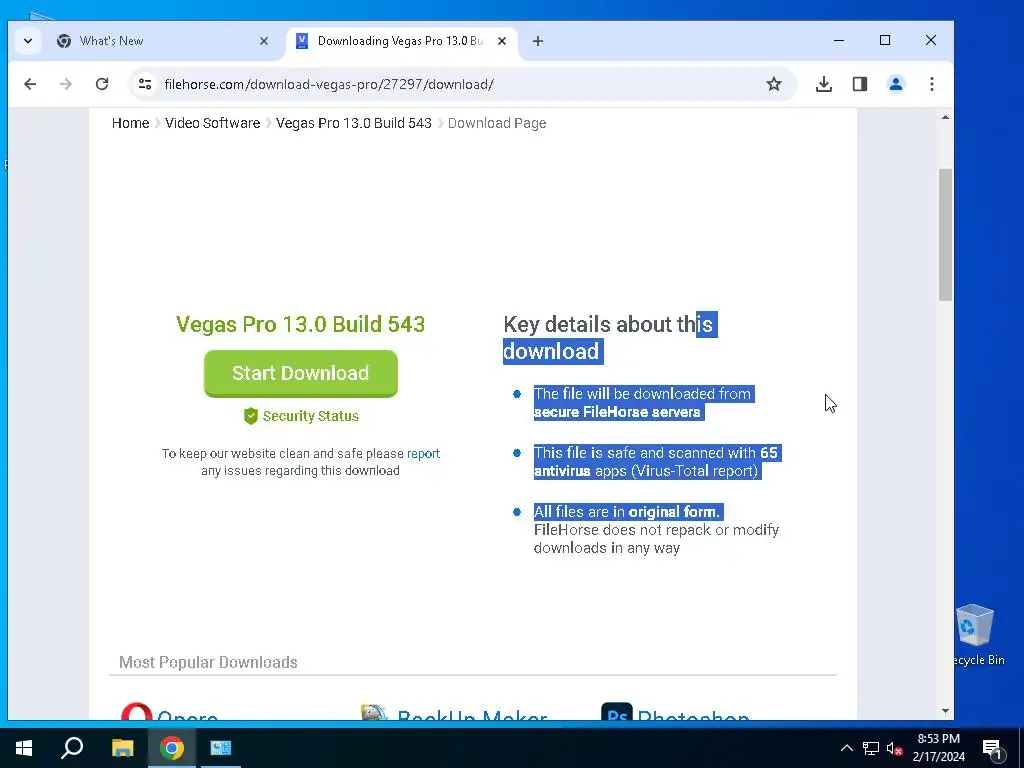Open the notification center
The width and height of the screenshot is (1024, 768).
[x=992, y=748]
